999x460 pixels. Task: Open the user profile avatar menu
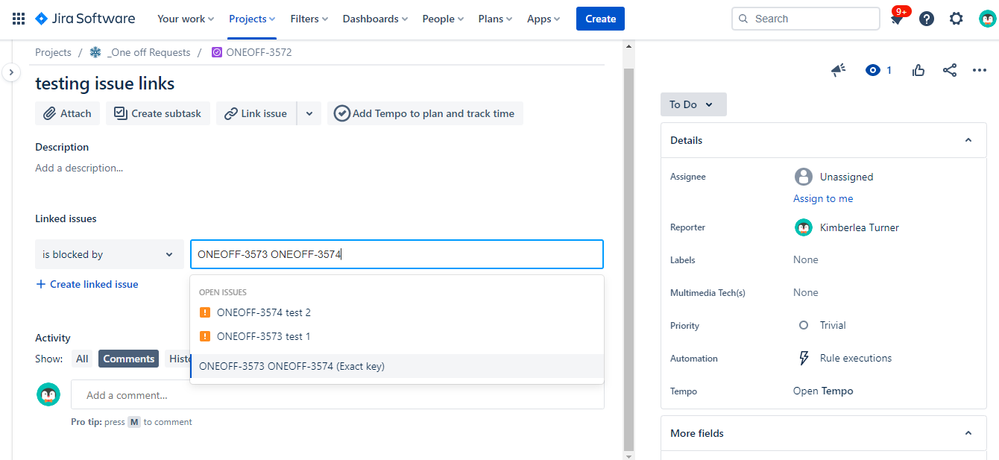click(x=987, y=18)
